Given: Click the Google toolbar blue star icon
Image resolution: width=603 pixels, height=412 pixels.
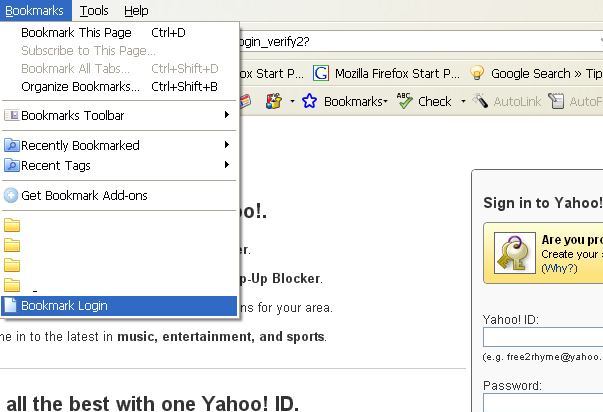Looking at the screenshot, I should pos(309,101).
